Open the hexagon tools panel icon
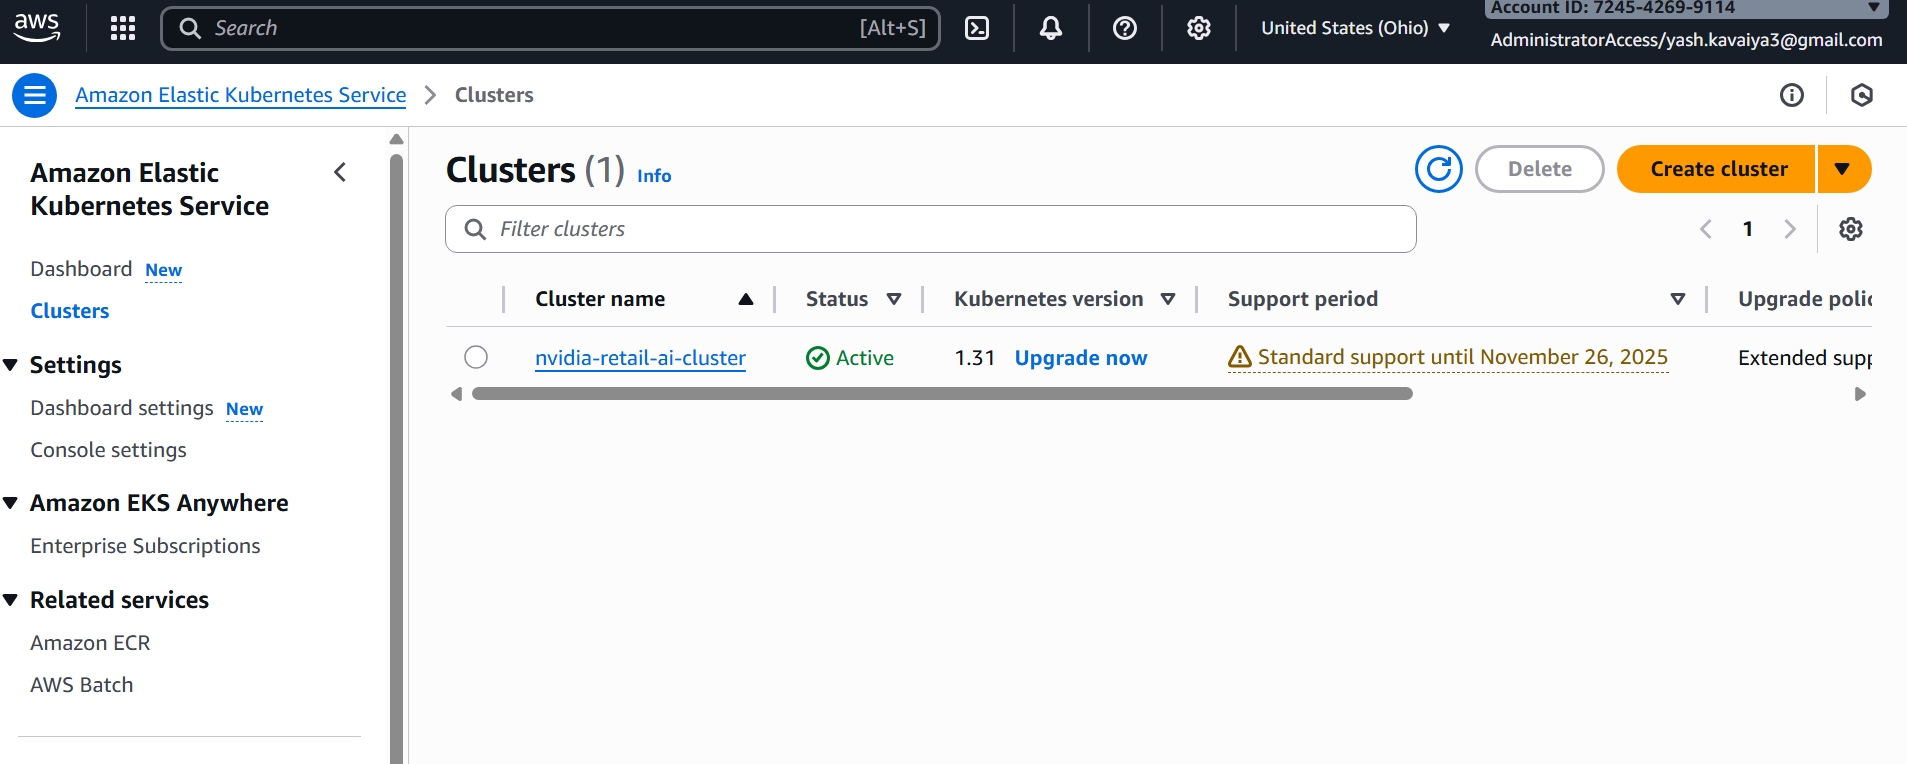Screen dimensions: 1907x764 [1862, 95]
